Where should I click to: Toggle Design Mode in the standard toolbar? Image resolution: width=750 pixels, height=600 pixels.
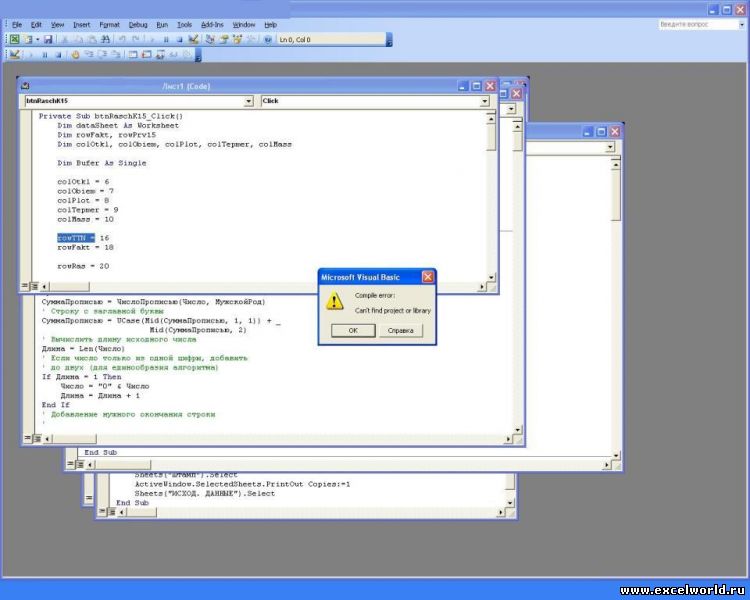point(193,40)
